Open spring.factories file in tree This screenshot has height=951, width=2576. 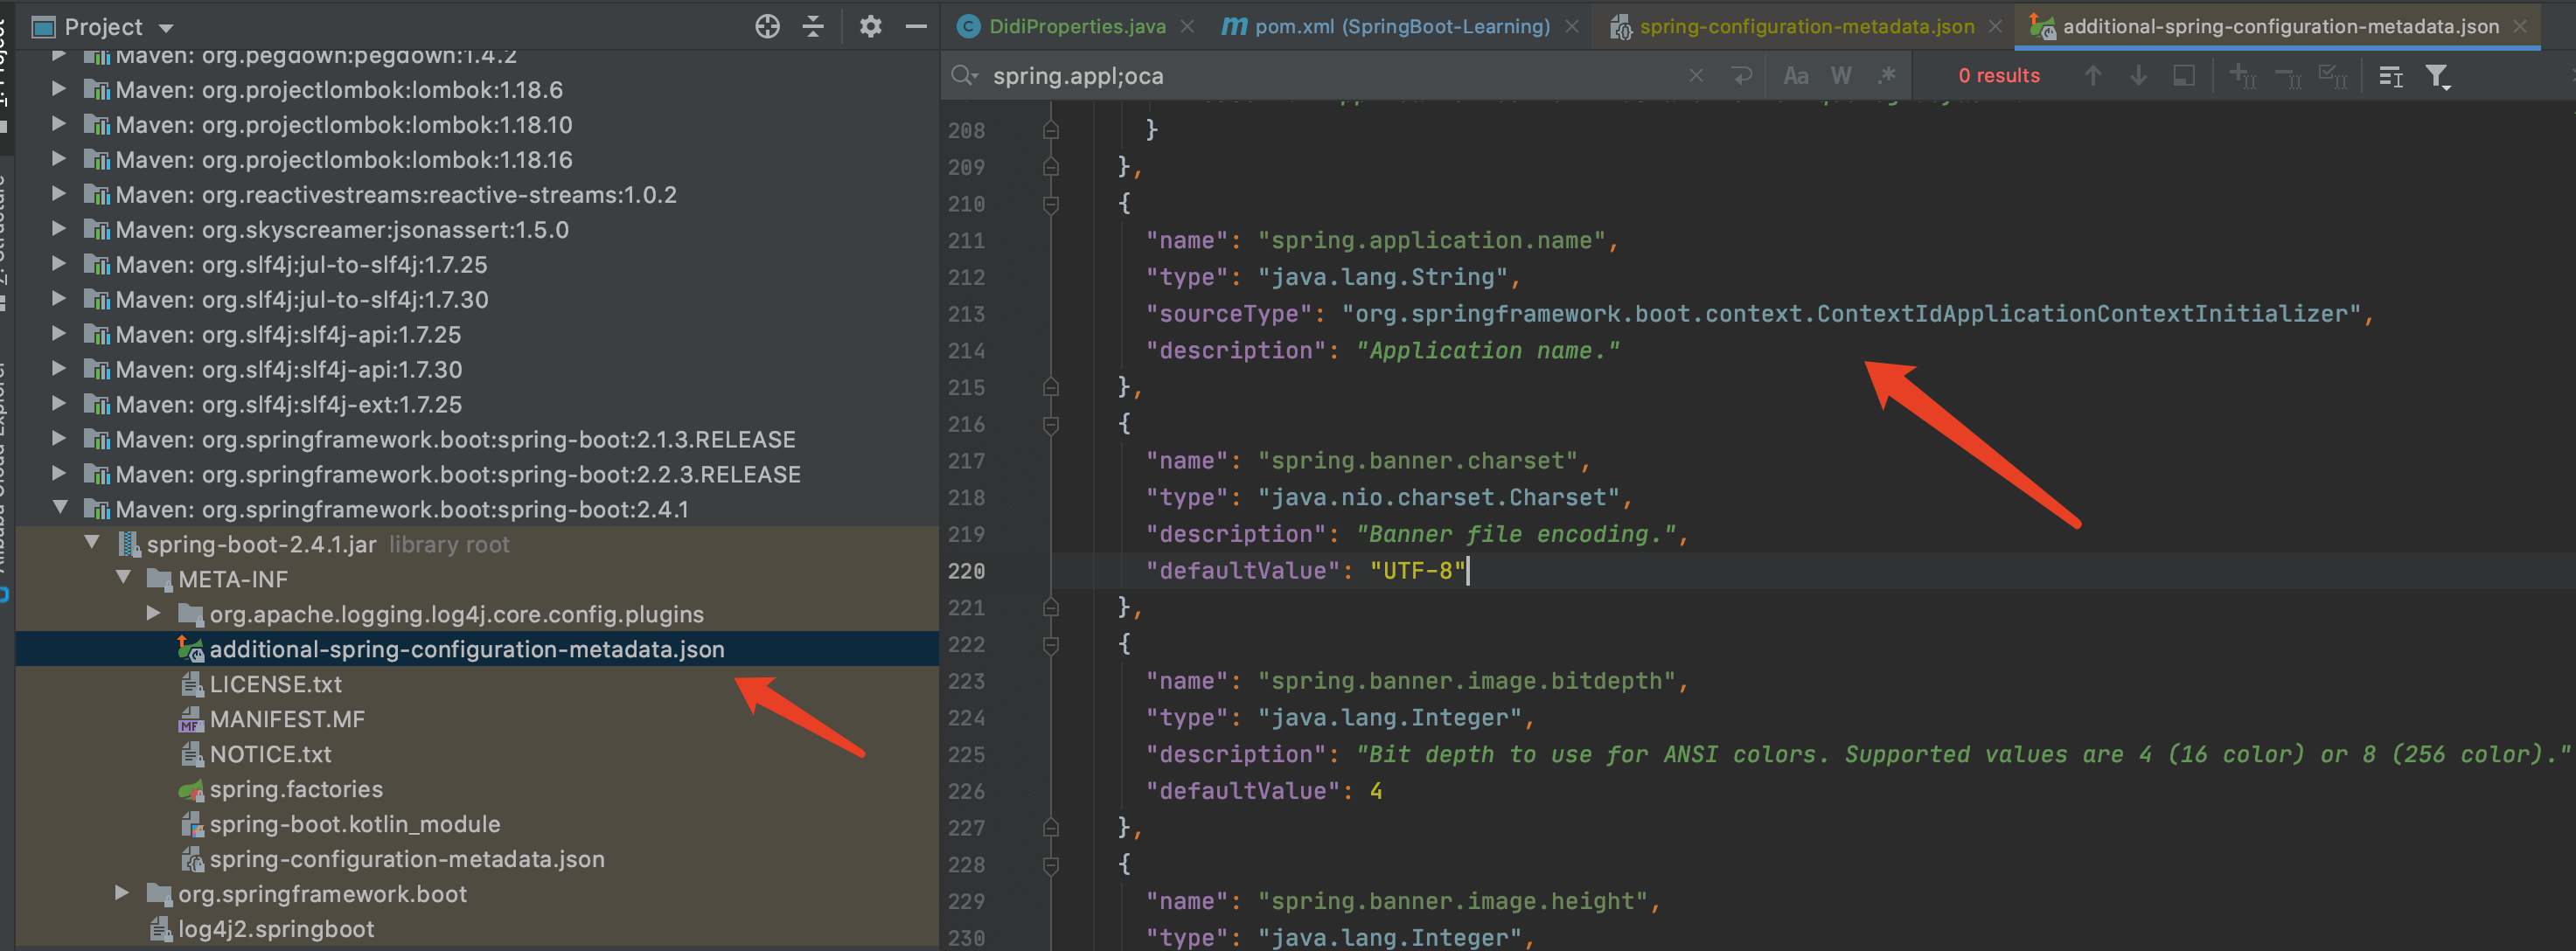[296, 789]
